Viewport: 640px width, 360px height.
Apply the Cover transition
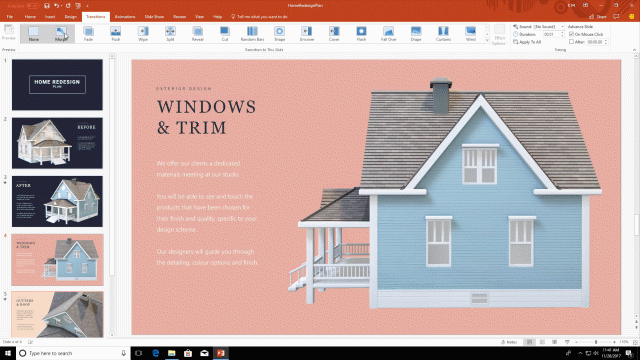coord(334,33)
